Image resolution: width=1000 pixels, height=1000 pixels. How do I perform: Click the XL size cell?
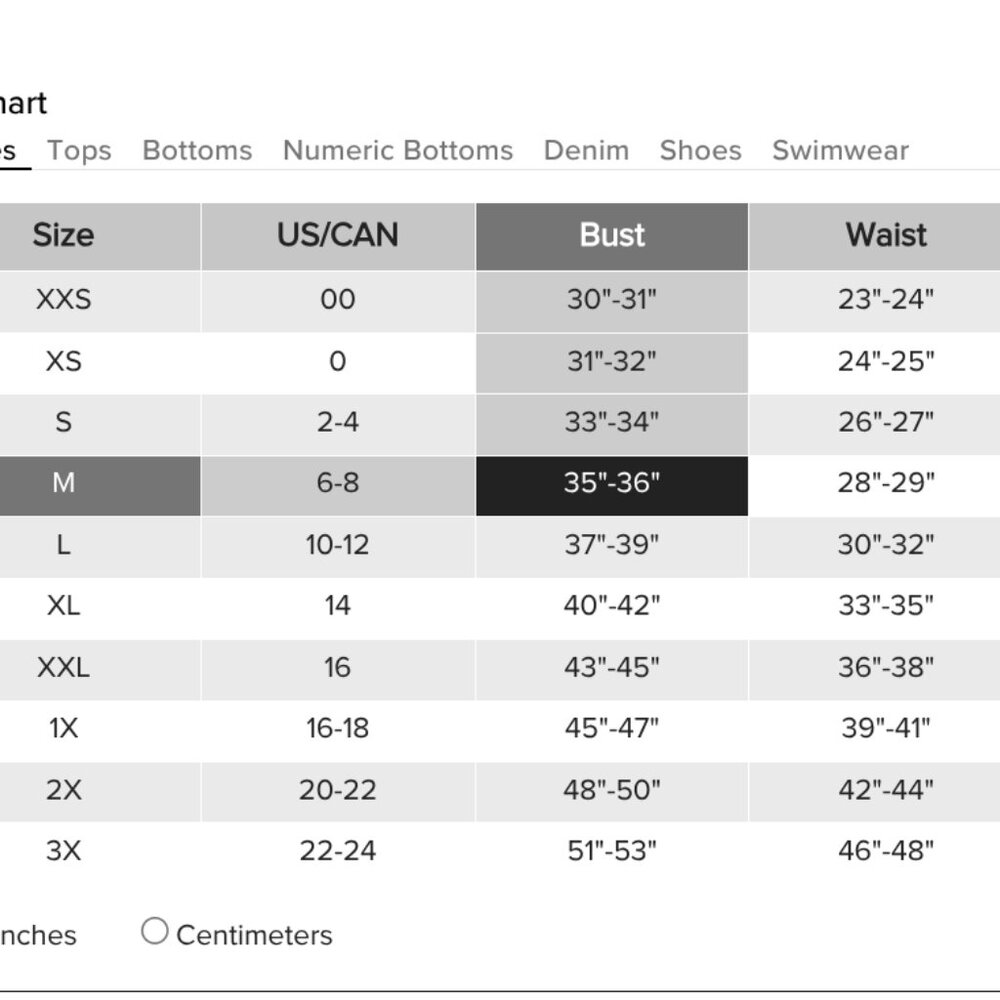tap(63, 606)
